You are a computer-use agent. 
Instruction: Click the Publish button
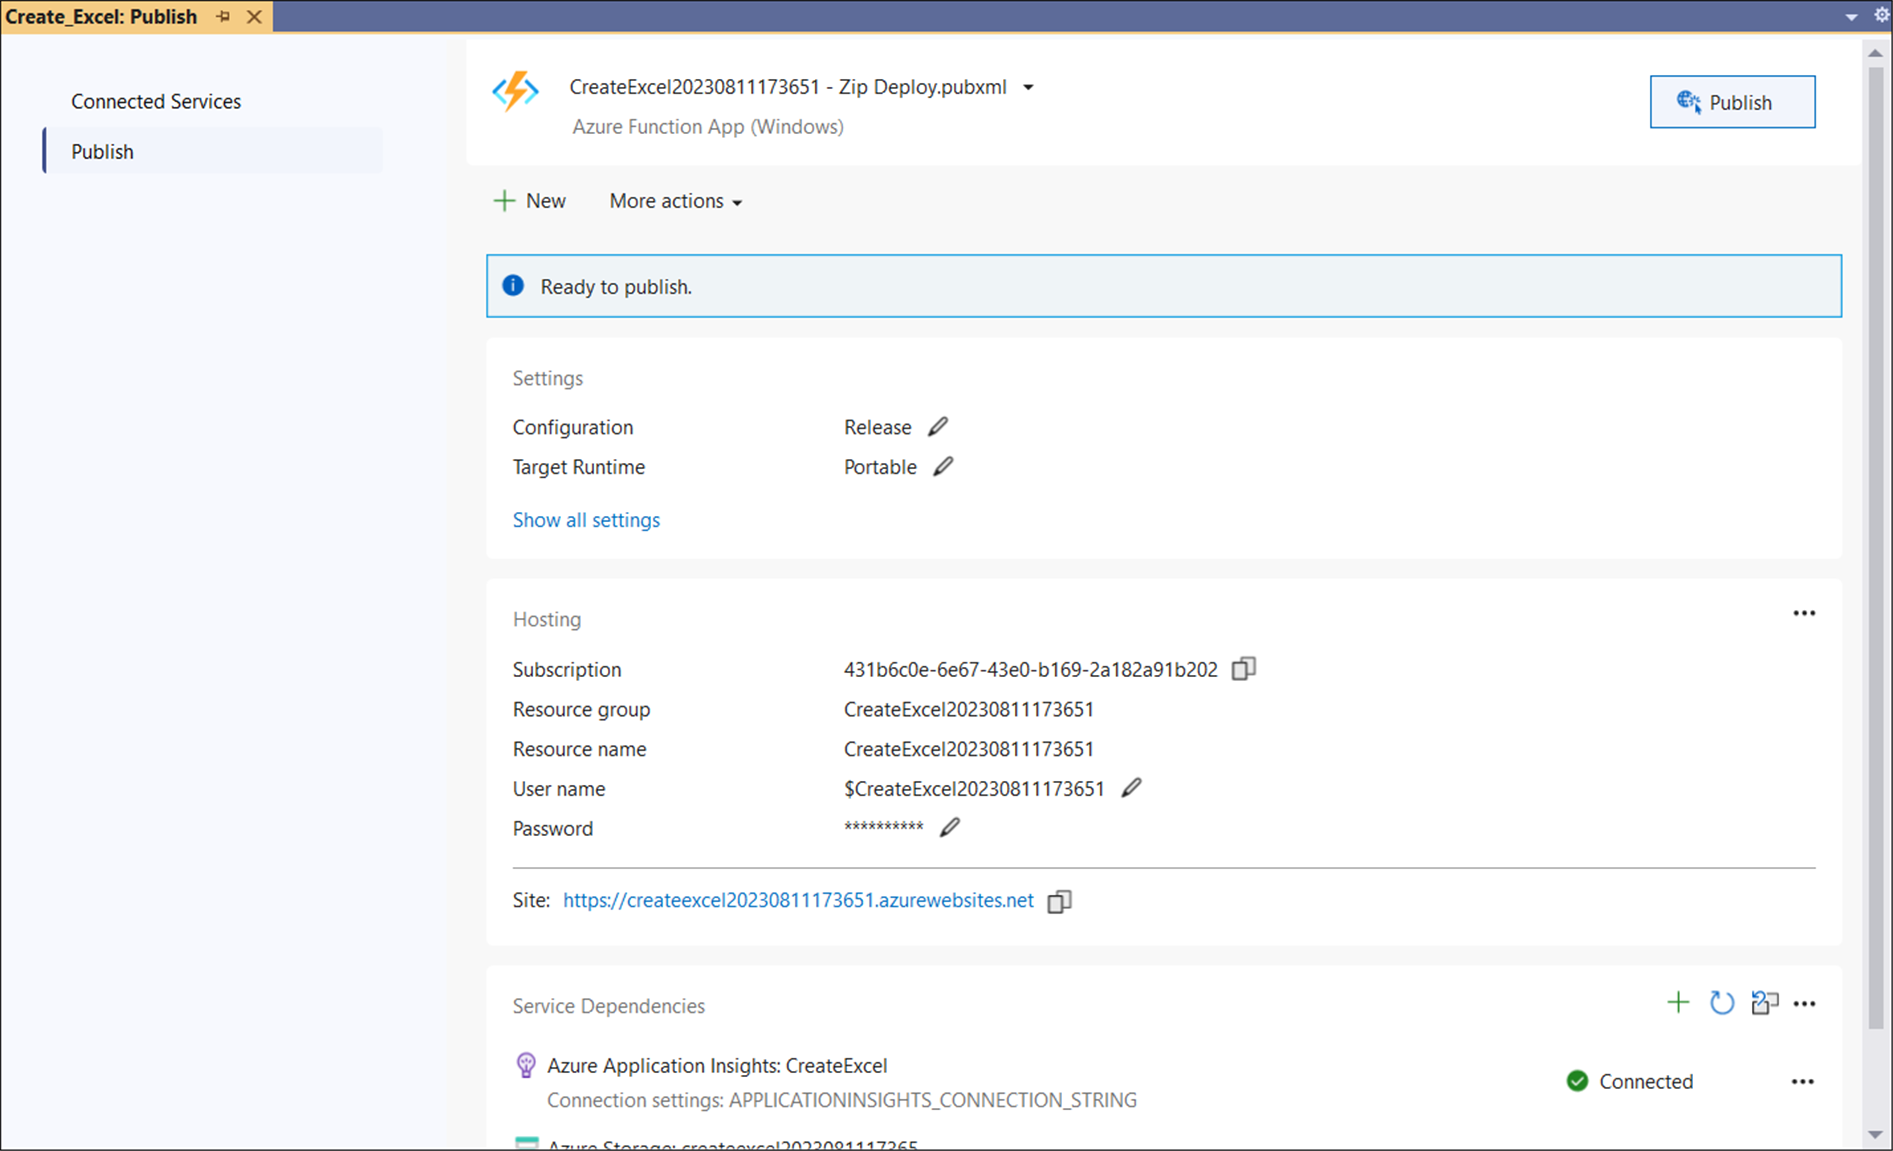1732,102
